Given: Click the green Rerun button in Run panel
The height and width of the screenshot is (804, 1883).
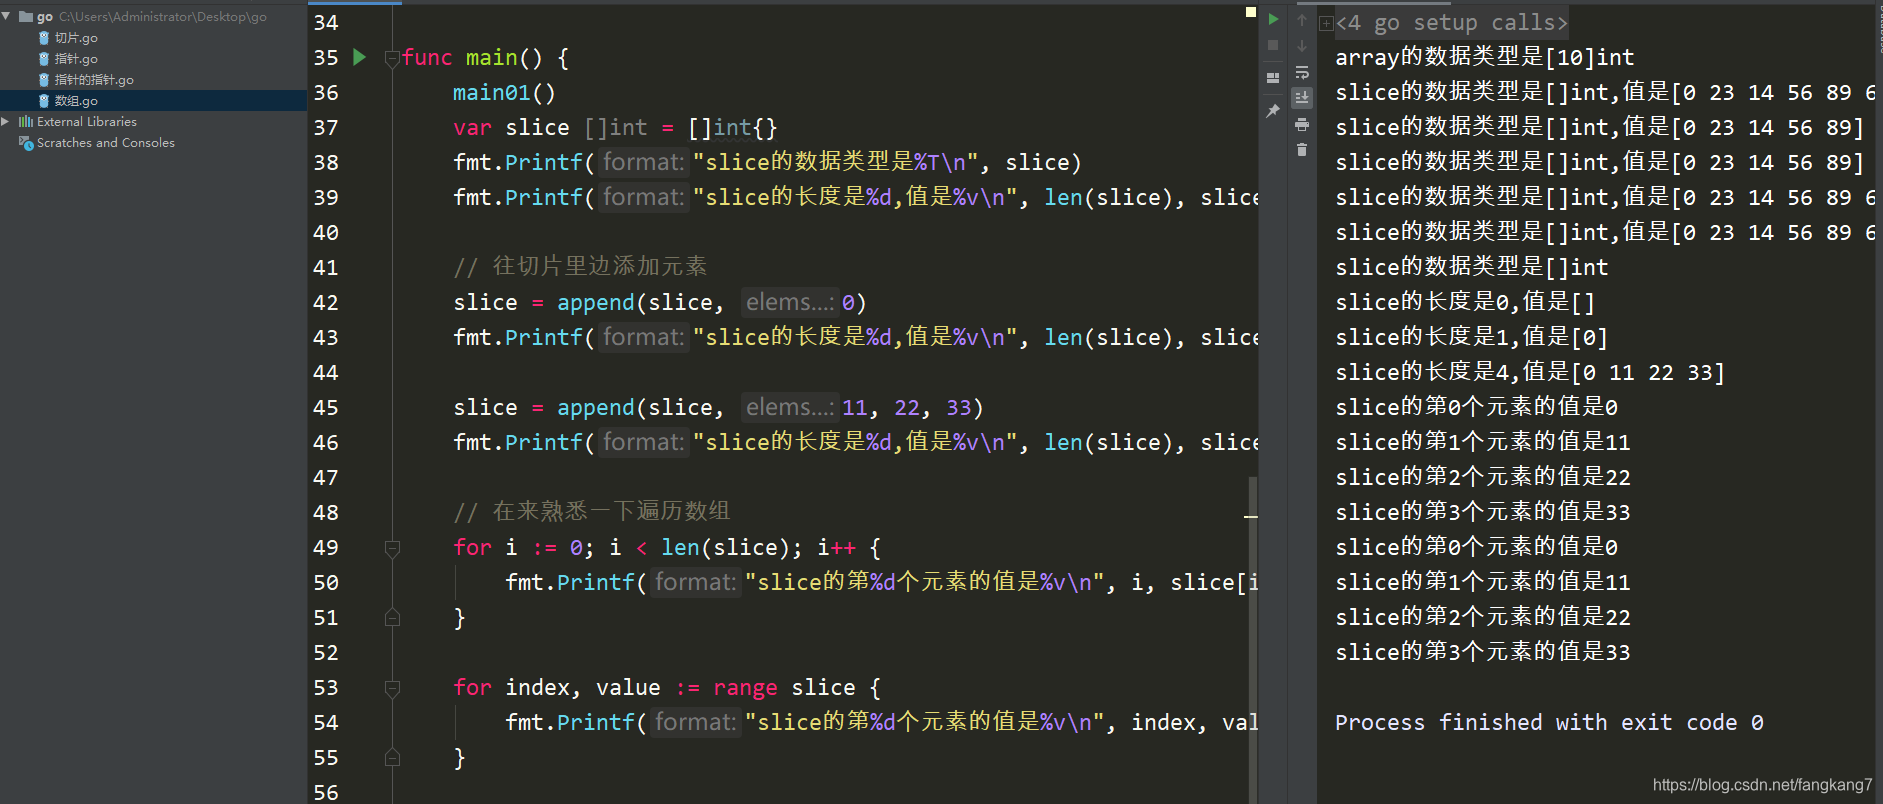Looking at the screenshot, I should [1273, 19].
